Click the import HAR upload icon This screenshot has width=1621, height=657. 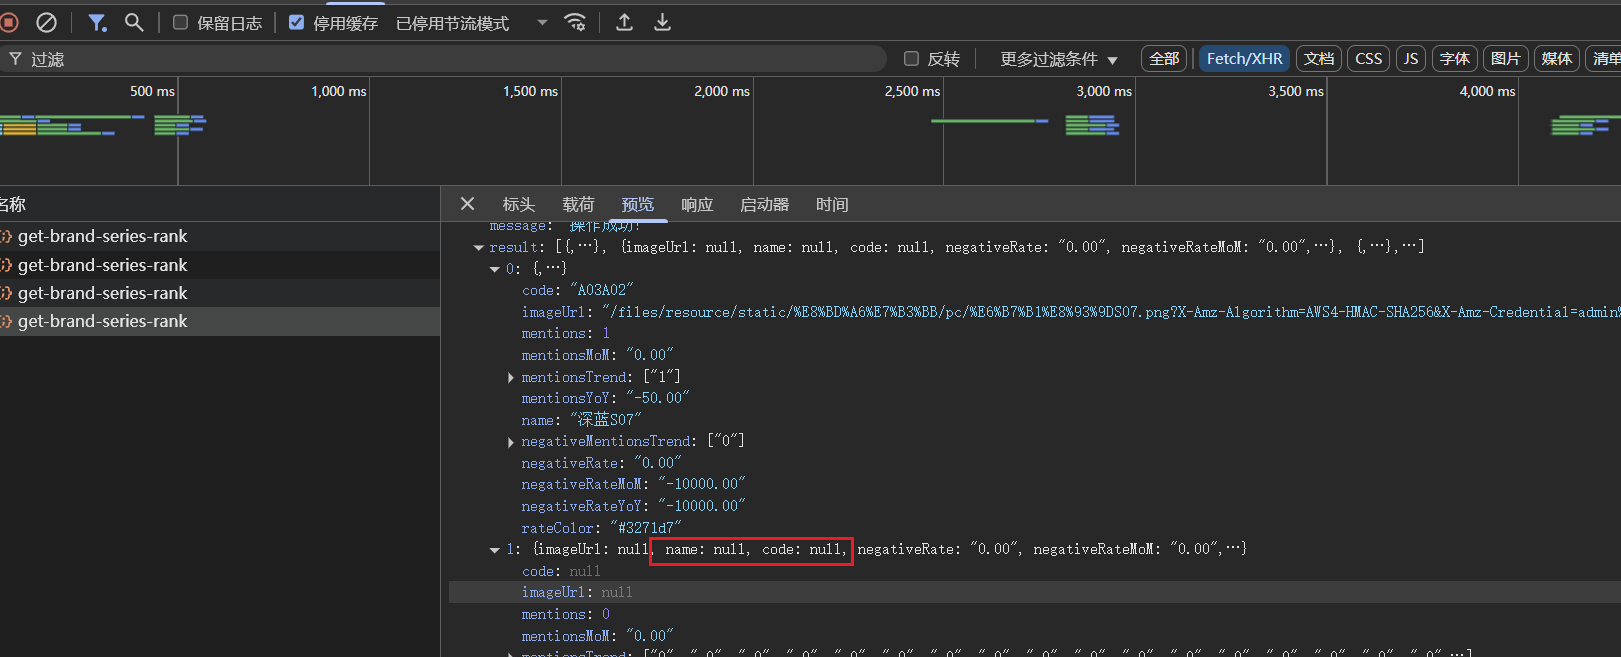point(624,22)
